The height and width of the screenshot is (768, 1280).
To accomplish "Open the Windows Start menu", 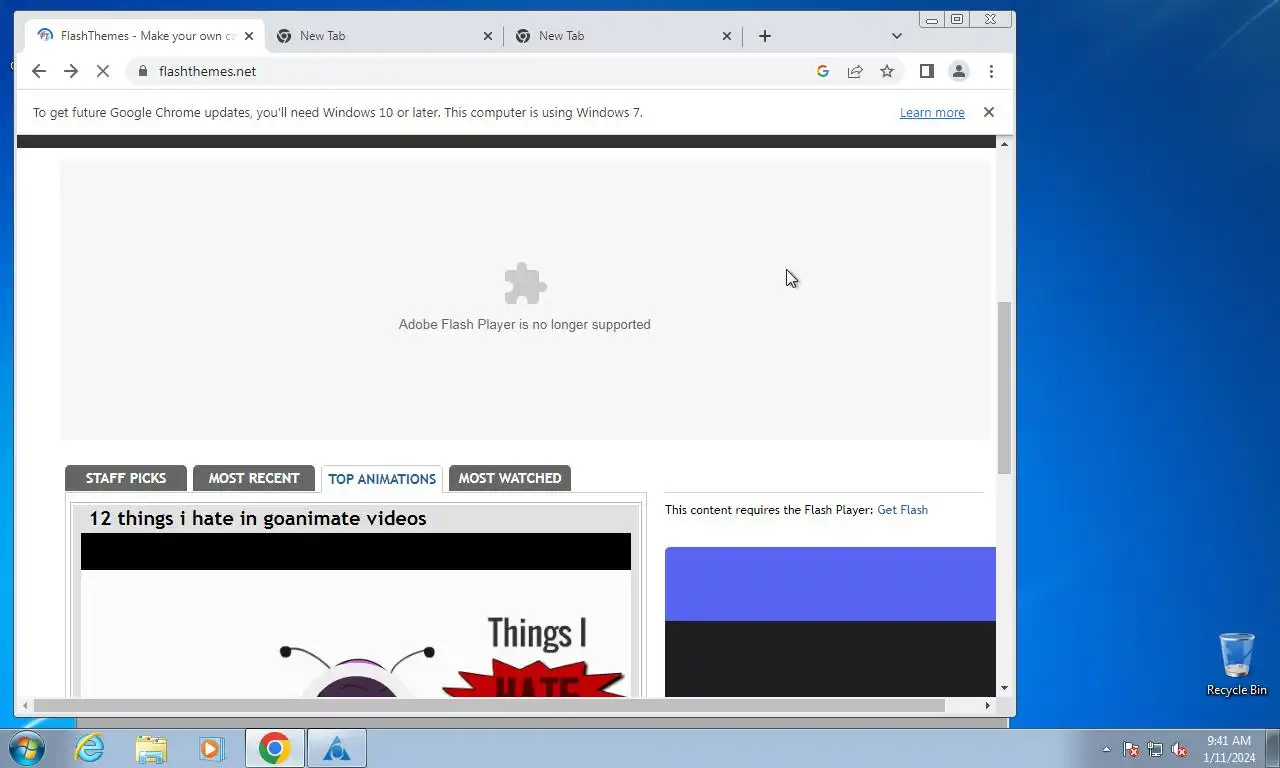I will (26, 748).
